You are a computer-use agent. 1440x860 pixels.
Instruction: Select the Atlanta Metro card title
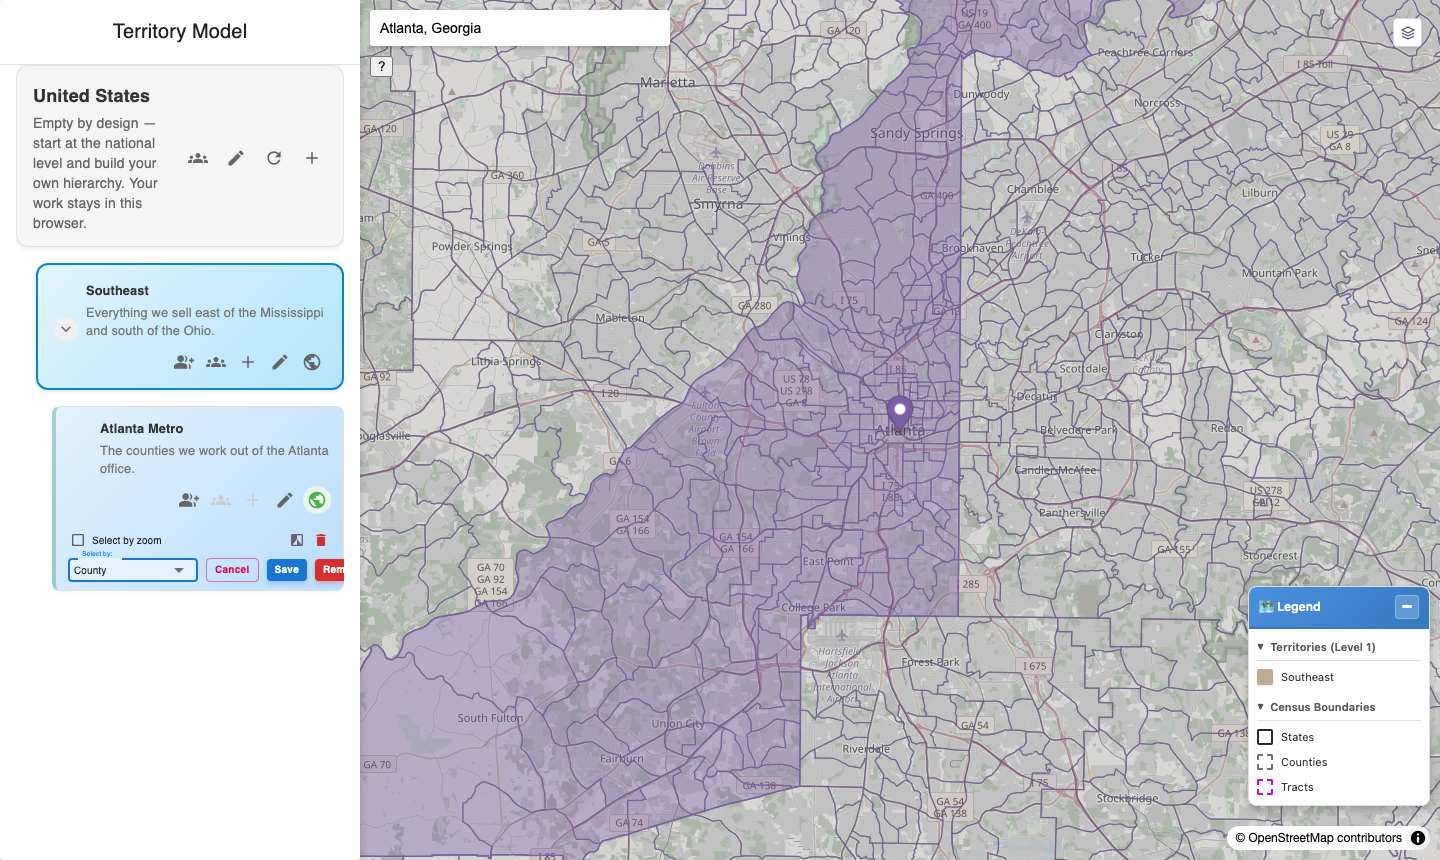pyautogui.click(x=141, y=428)
